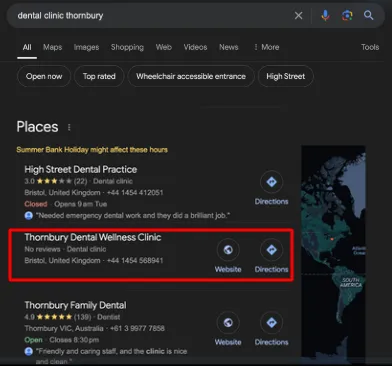
Task: Apply the Open now filter chip
Action: tap(44, 76)
